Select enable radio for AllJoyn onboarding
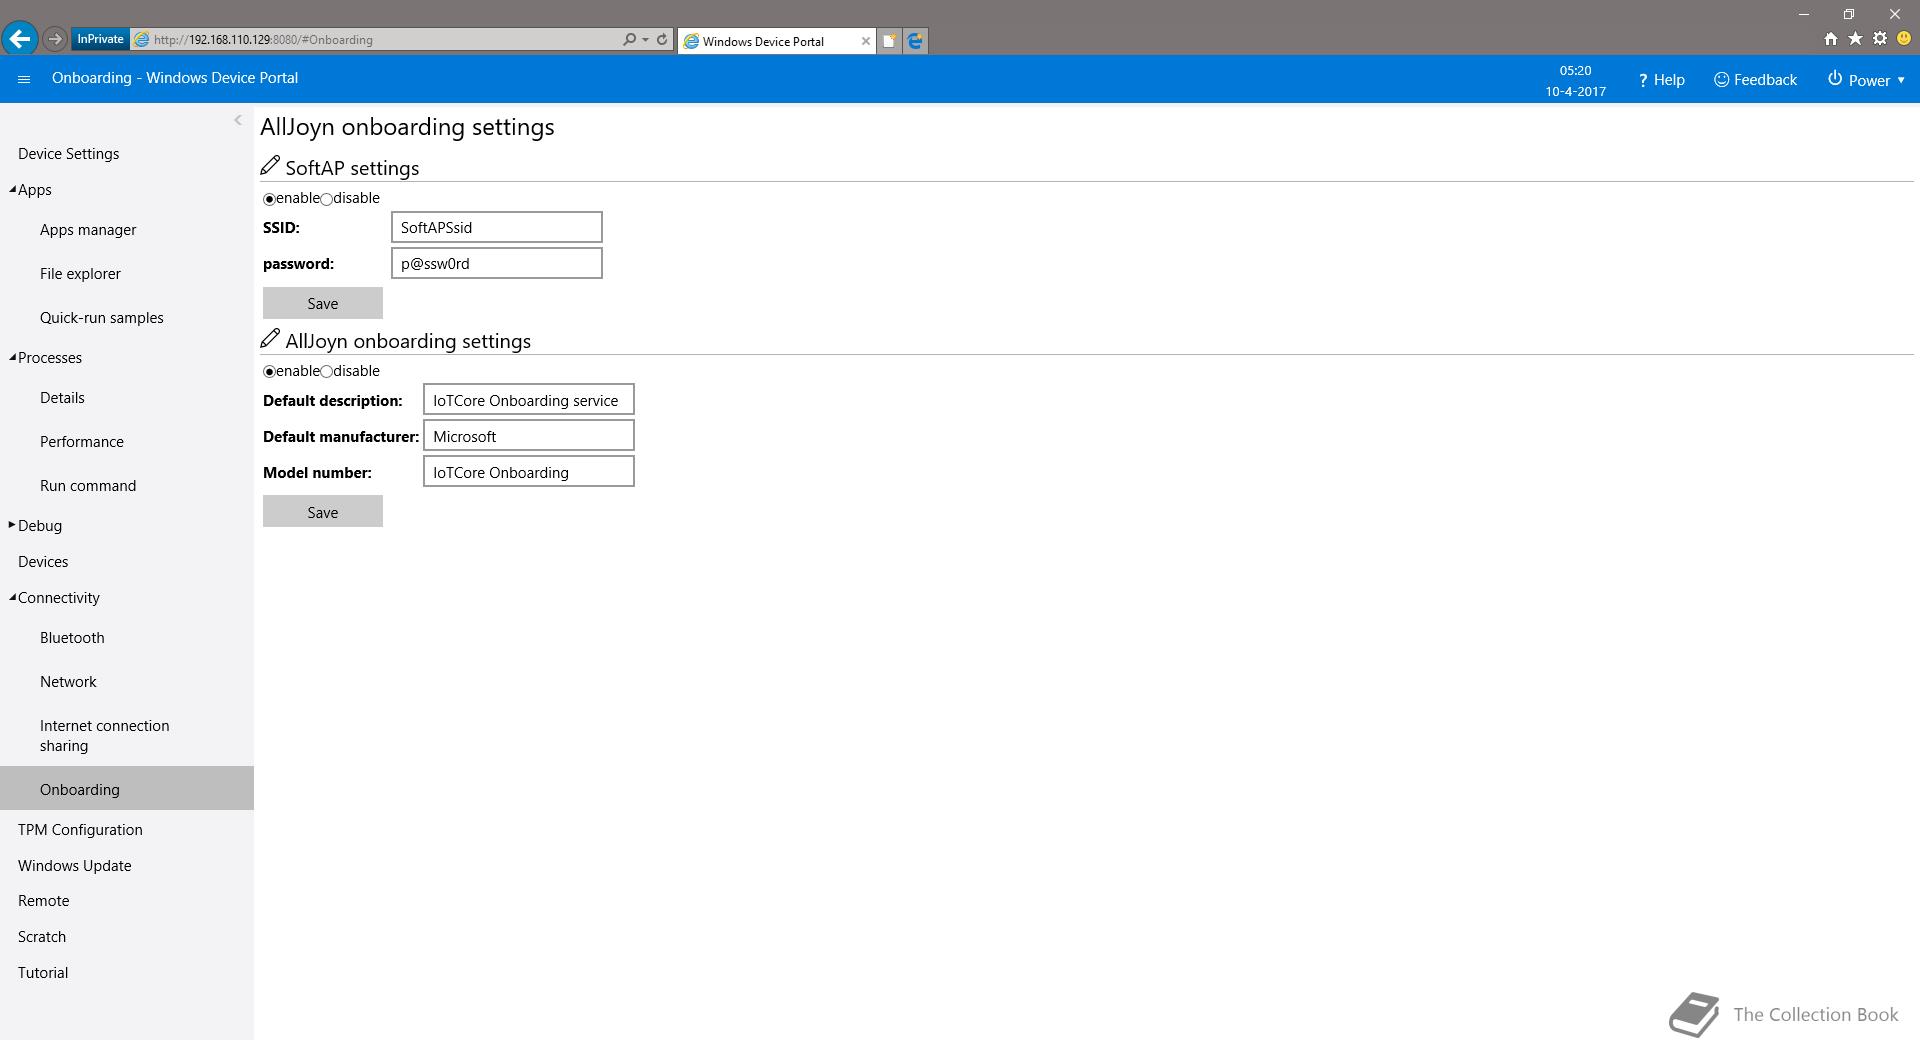The image size is (1920, 1040). coord(269,372)
